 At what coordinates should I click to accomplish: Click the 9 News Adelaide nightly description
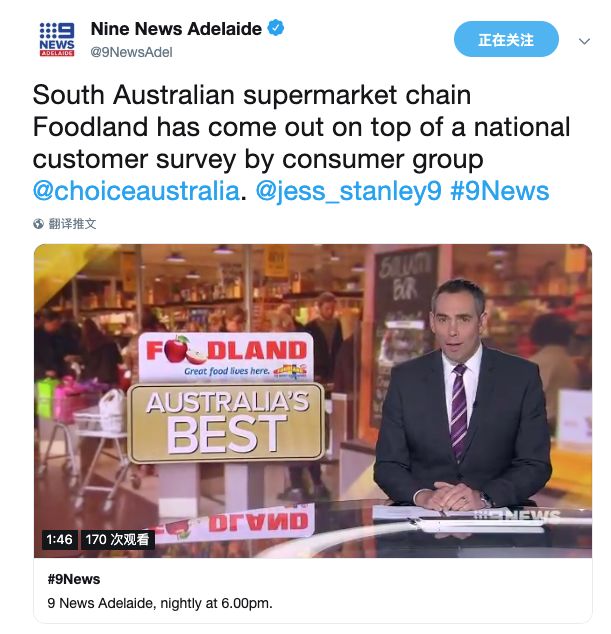point(160,603)
